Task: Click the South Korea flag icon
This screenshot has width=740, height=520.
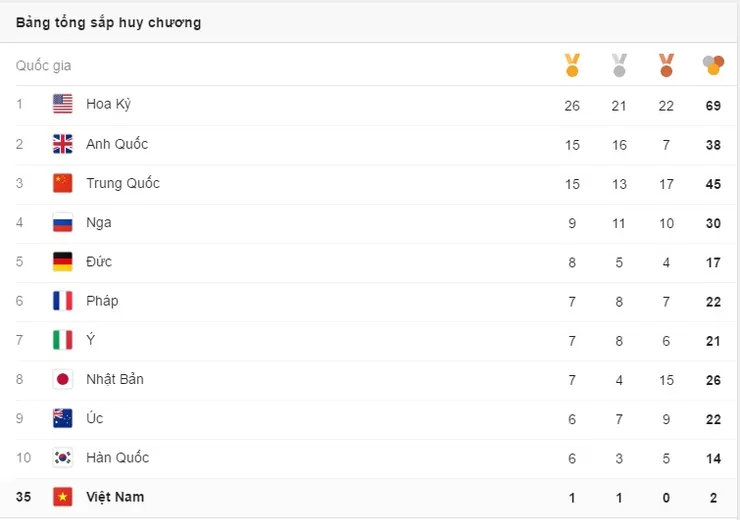Action: (63, 457)
